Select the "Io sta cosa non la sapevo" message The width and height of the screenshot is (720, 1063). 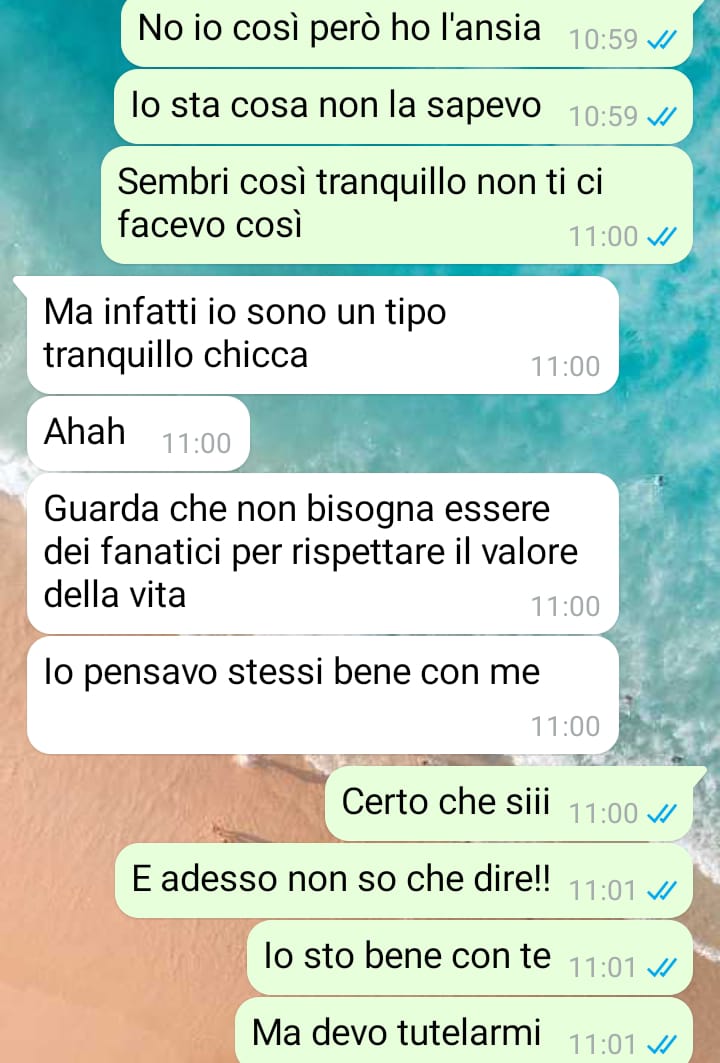403,107
